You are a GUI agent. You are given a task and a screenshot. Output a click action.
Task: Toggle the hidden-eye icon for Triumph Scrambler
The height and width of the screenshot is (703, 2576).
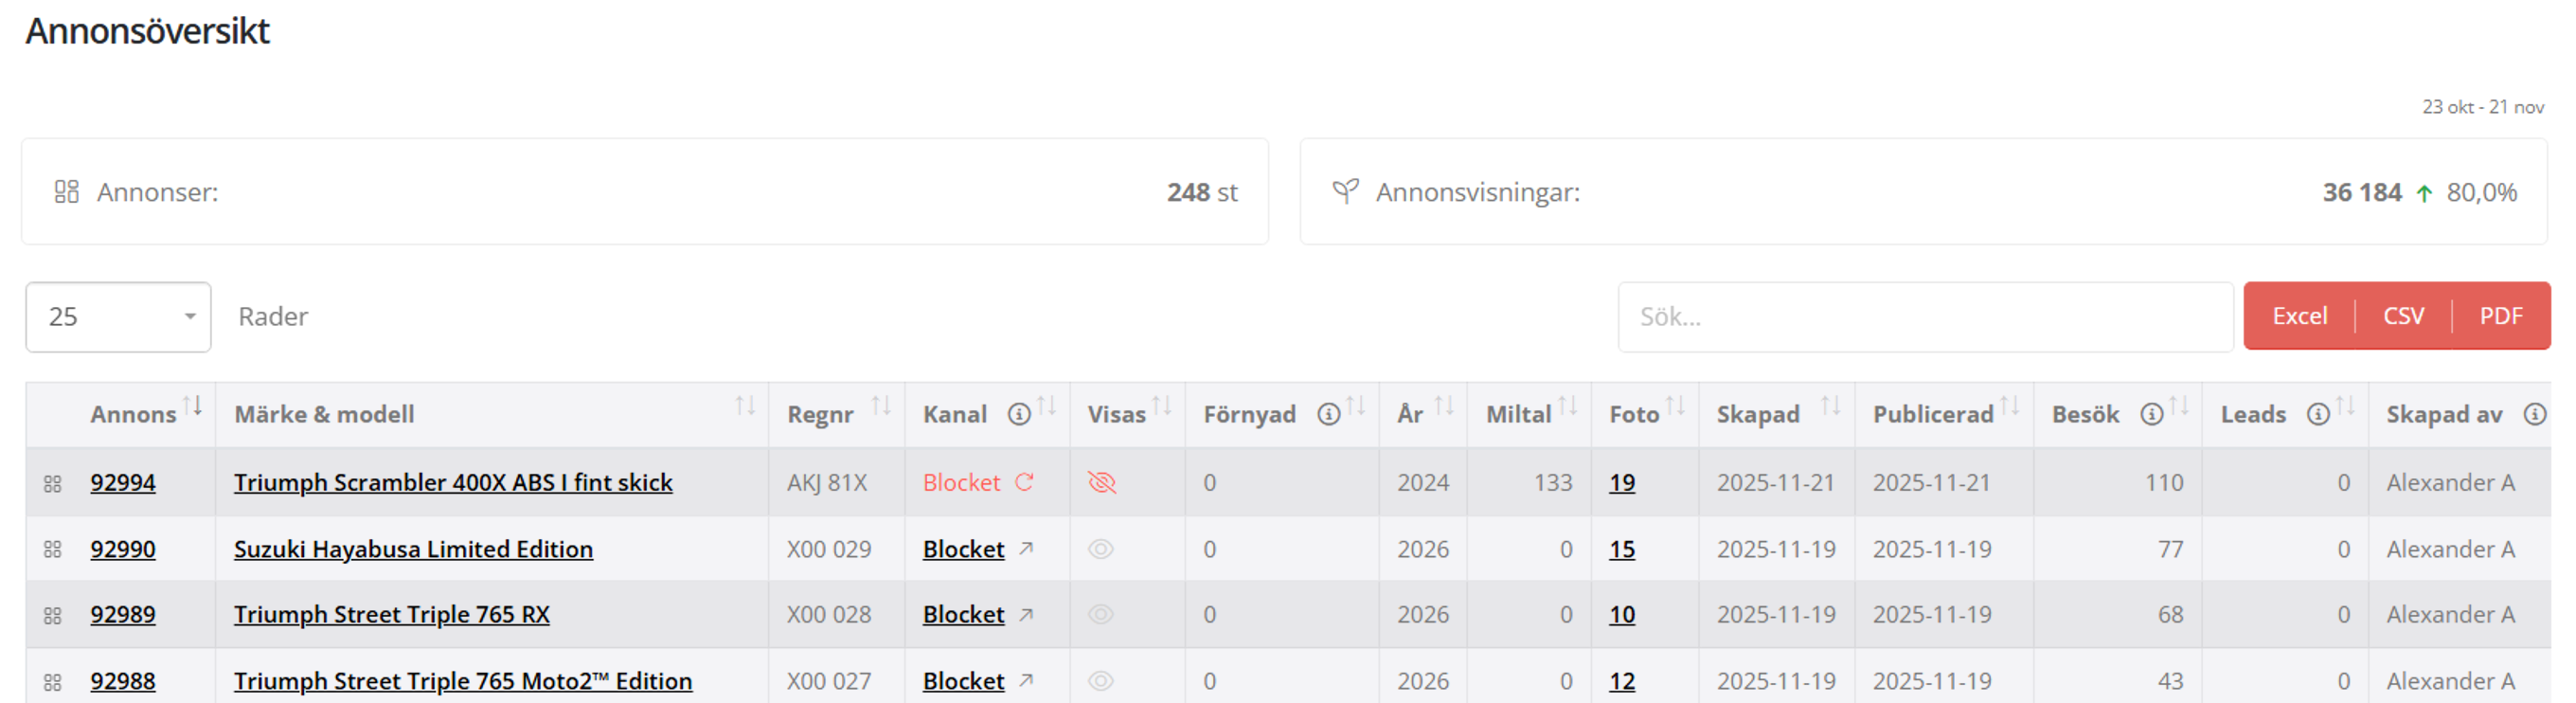click(1101, 482)
